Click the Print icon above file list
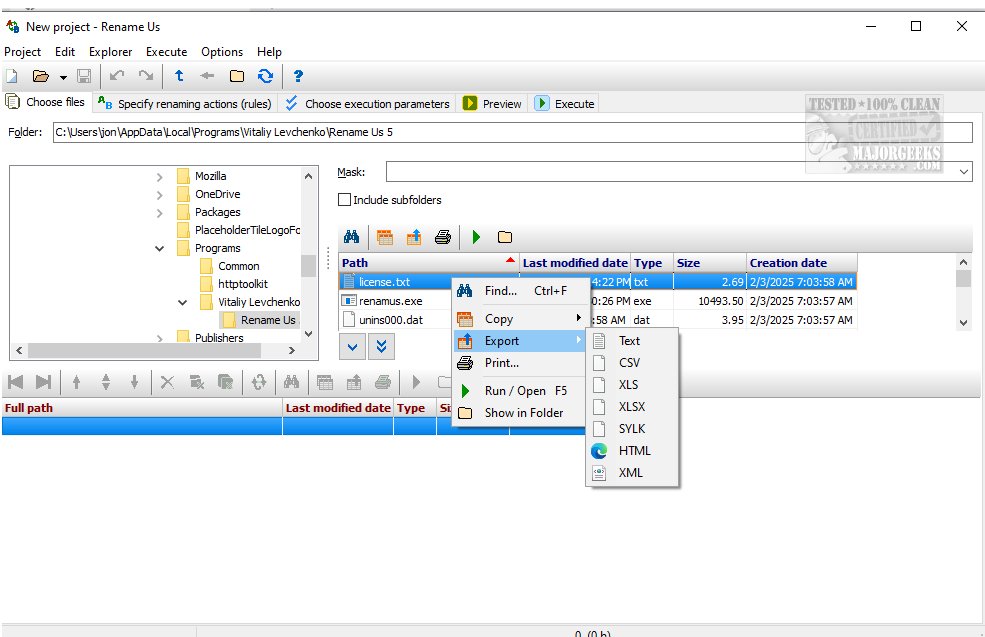 pyautogui.click(x=443, y=237)
